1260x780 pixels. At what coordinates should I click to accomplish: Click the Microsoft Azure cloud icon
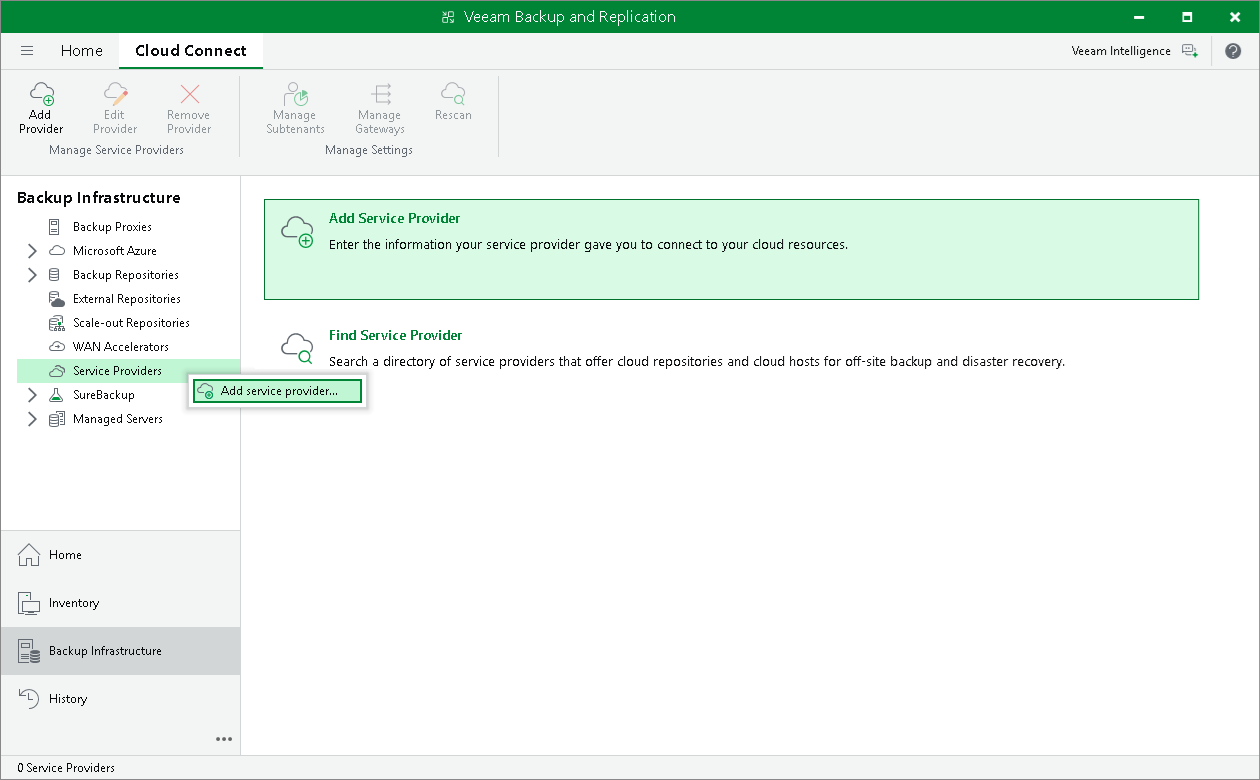pyautogui.click(x=55, y=251)
